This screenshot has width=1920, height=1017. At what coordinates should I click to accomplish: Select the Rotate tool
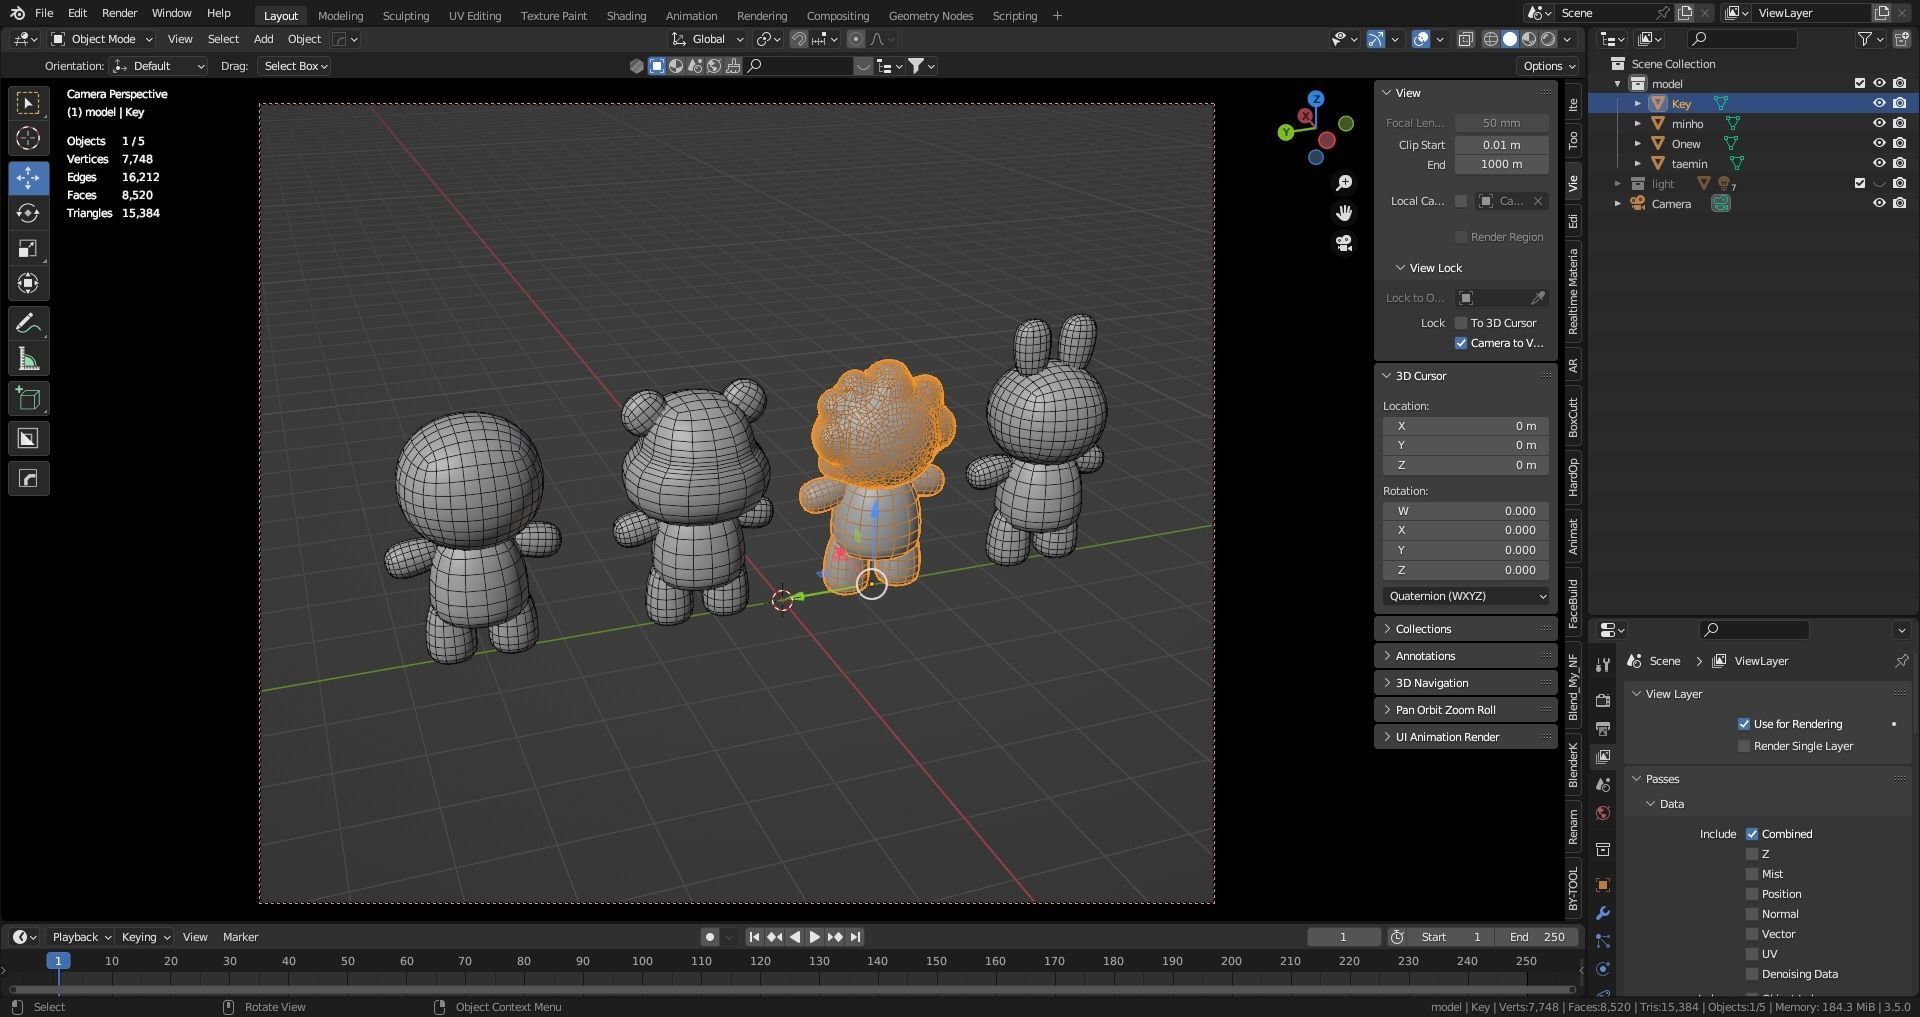[x=28, y=212]
